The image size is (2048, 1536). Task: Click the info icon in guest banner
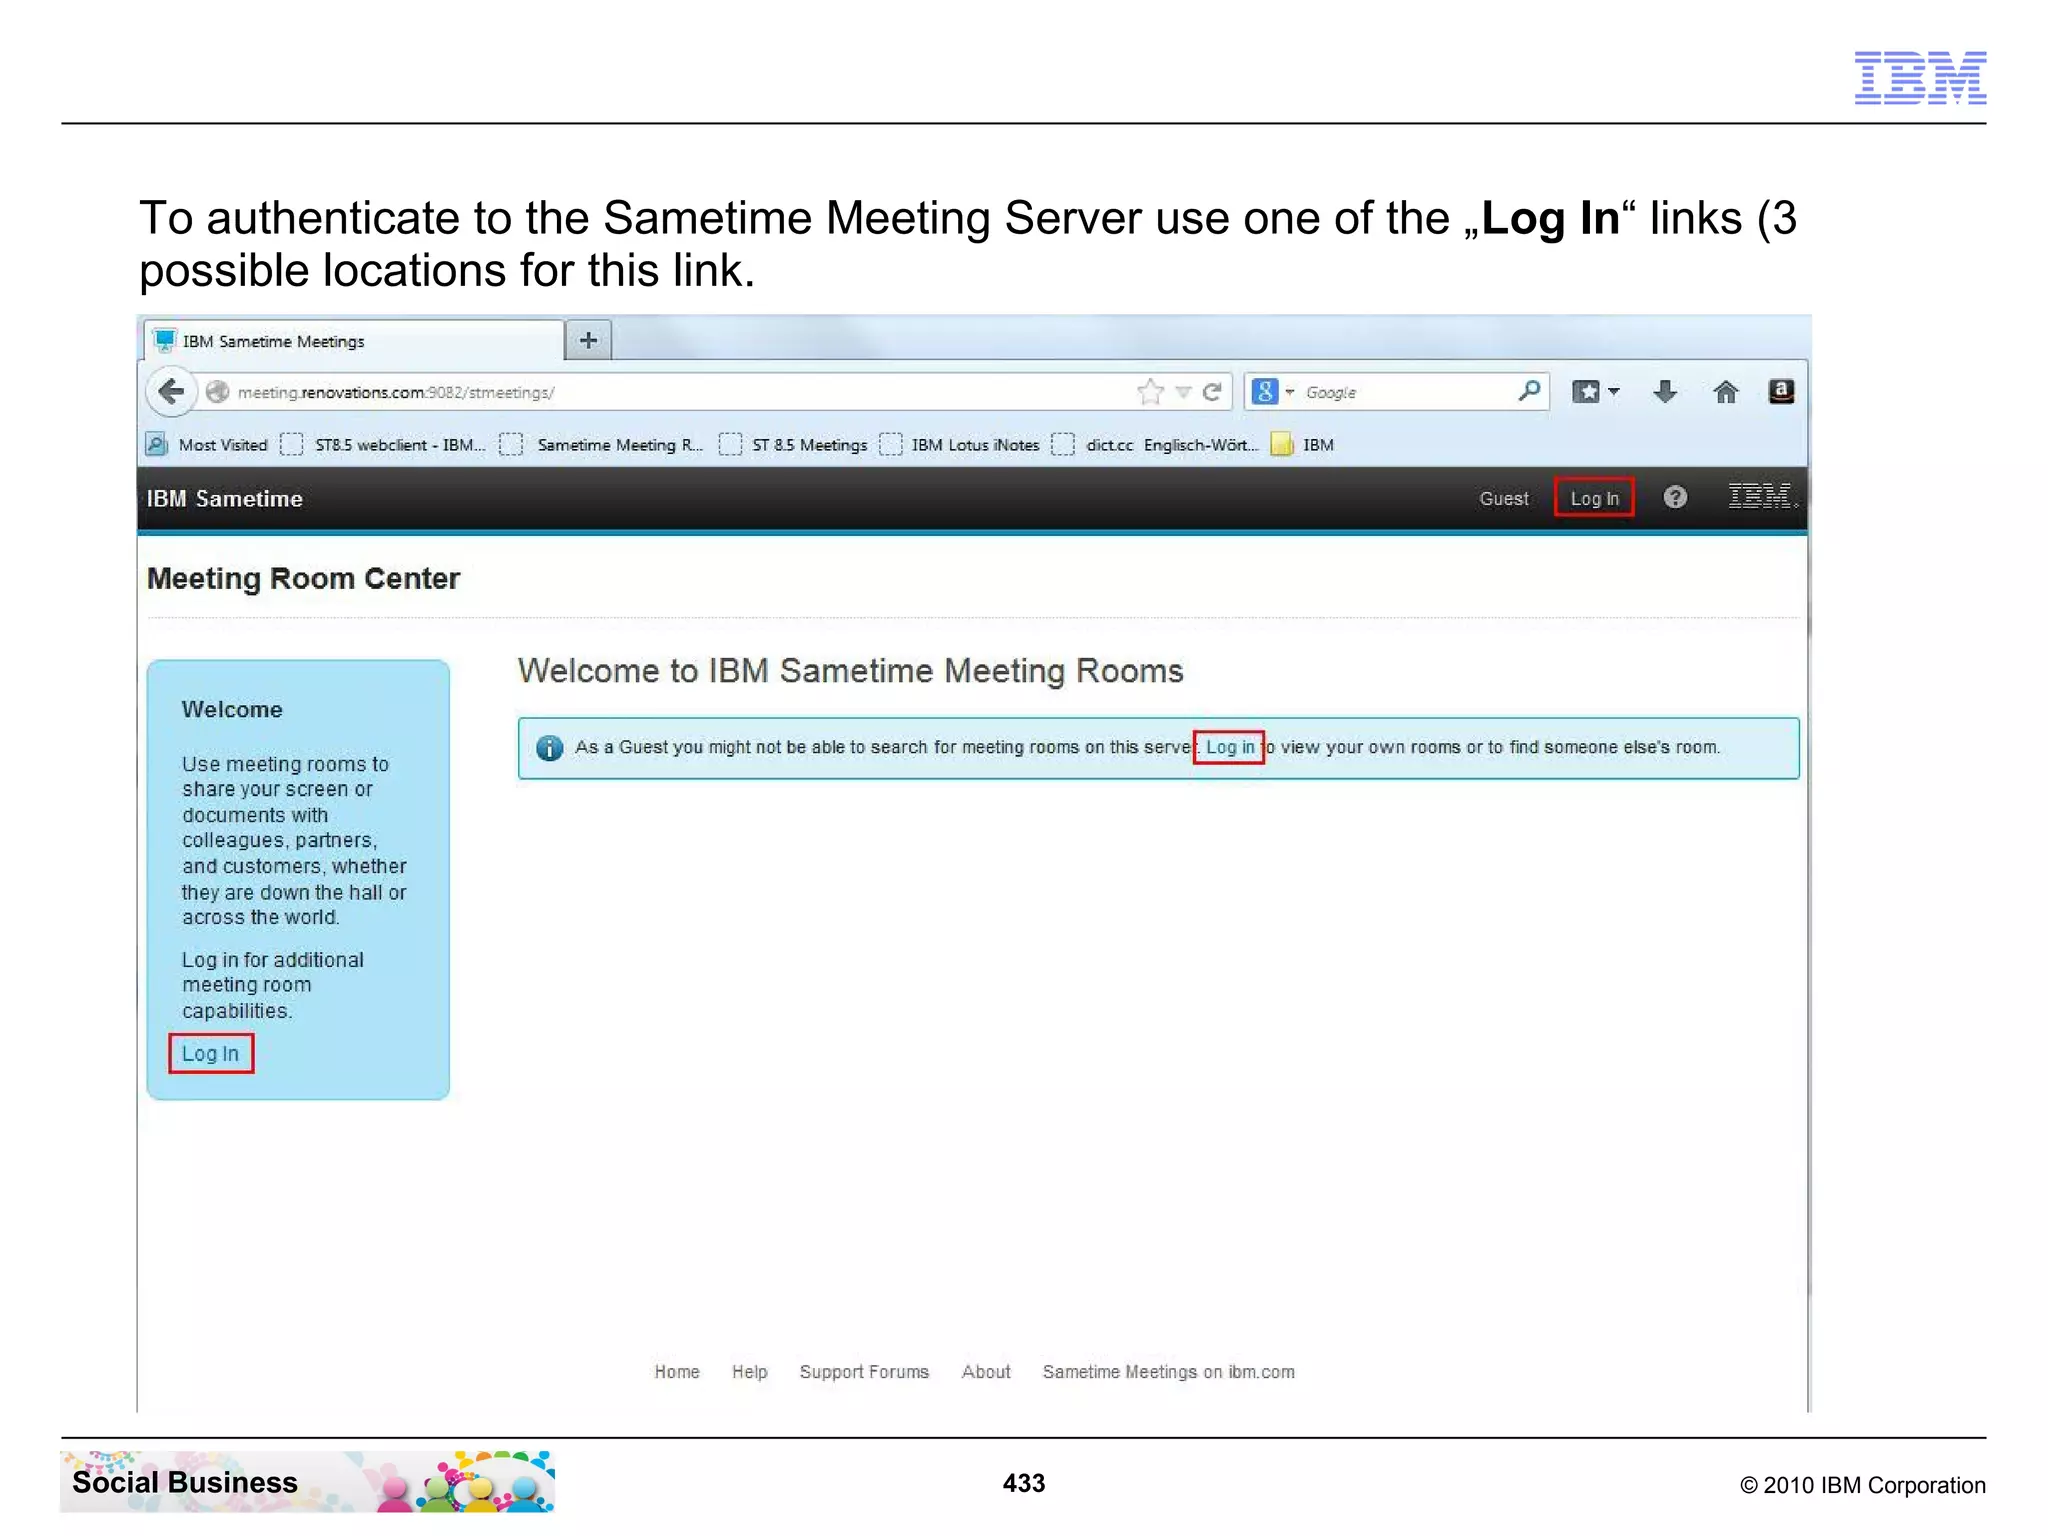[x=549, y=748]
